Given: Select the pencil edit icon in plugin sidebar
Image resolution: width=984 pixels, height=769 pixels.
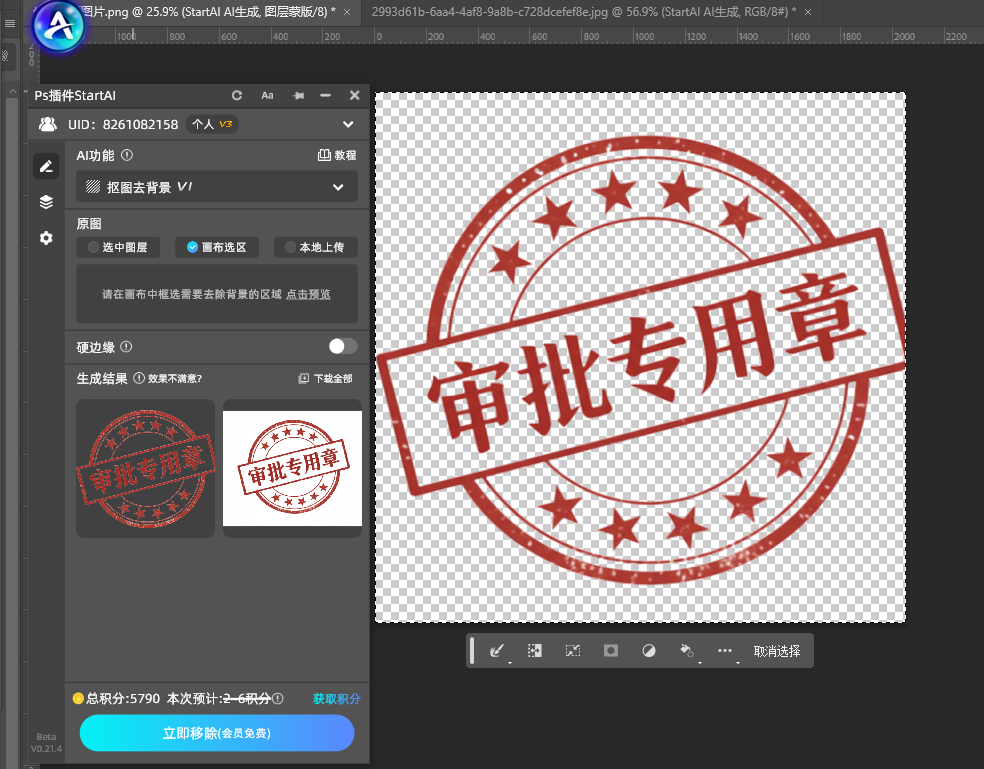Looking at the screenshot, I should point(46,166).
